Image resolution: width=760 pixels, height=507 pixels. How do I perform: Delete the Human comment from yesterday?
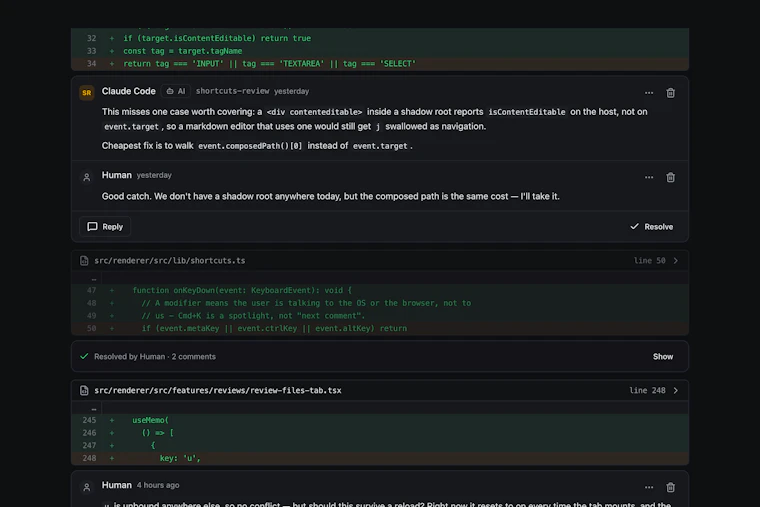pyautogui.click(x=670, y=177)
